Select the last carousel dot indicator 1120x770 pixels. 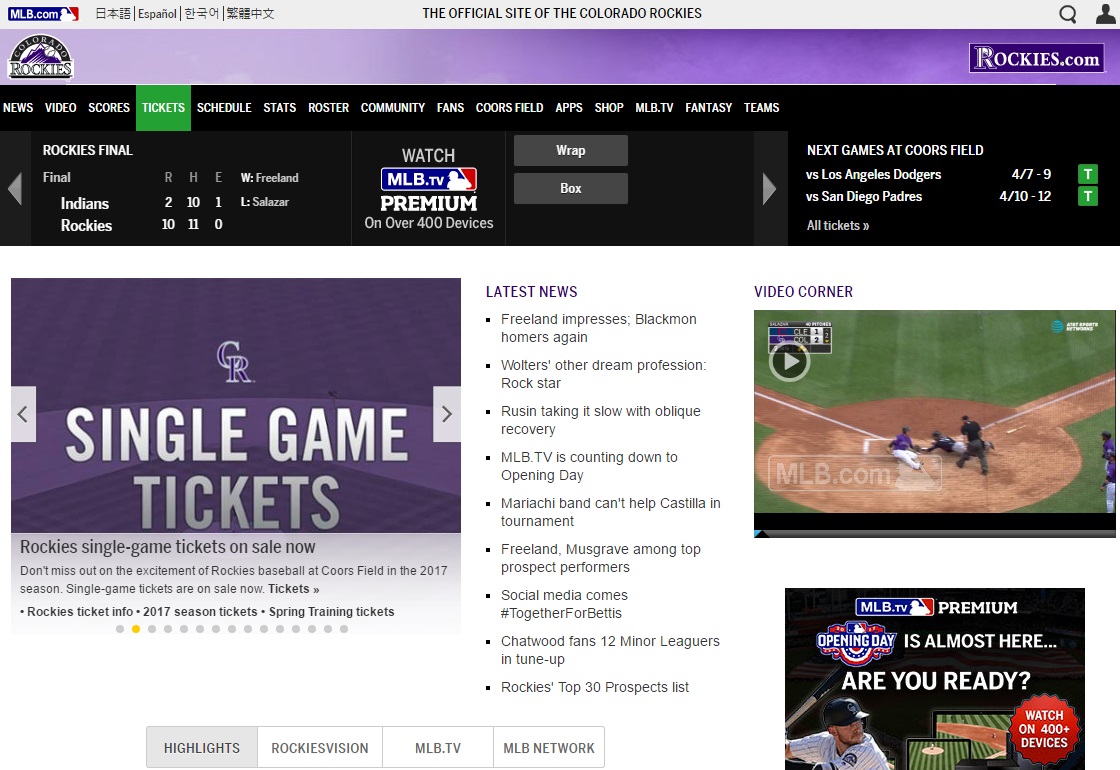pyautogui.click(x=344, y=629)
